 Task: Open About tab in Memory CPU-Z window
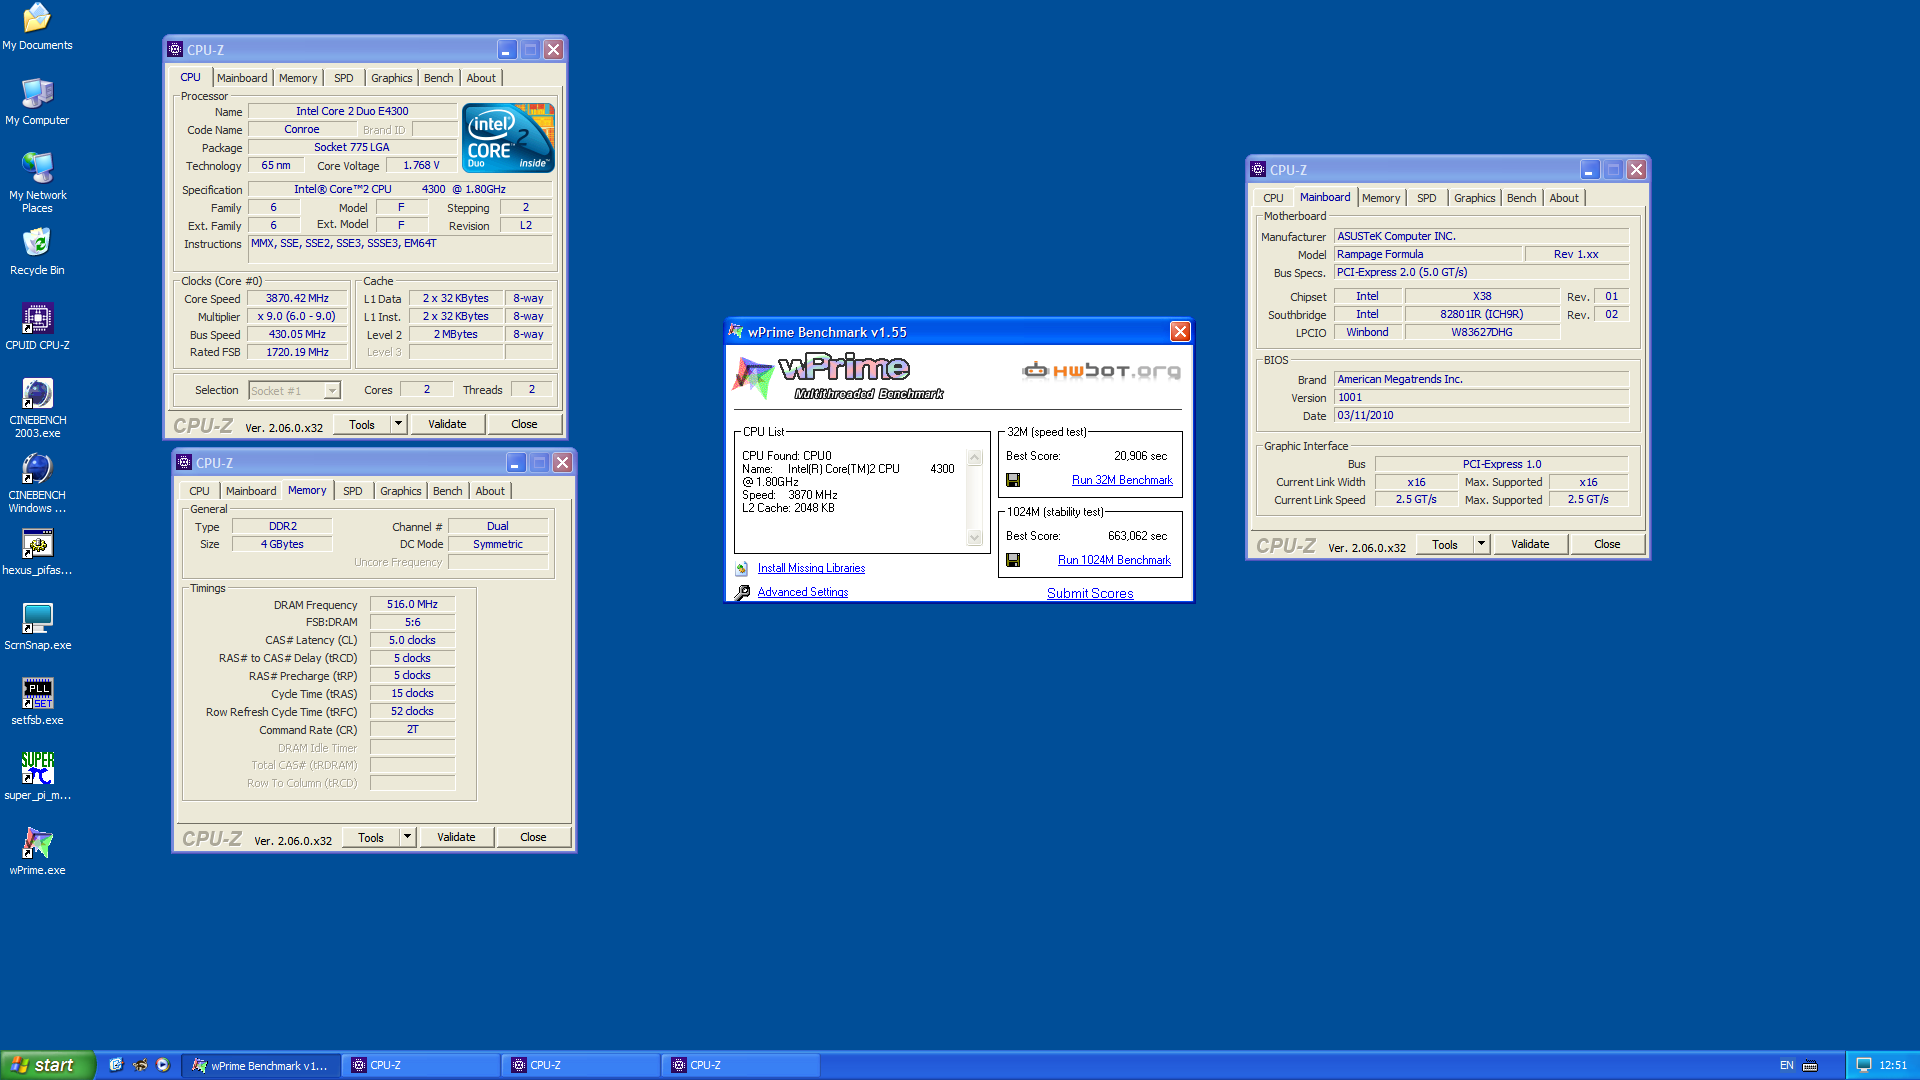click(x=490, y=491)
